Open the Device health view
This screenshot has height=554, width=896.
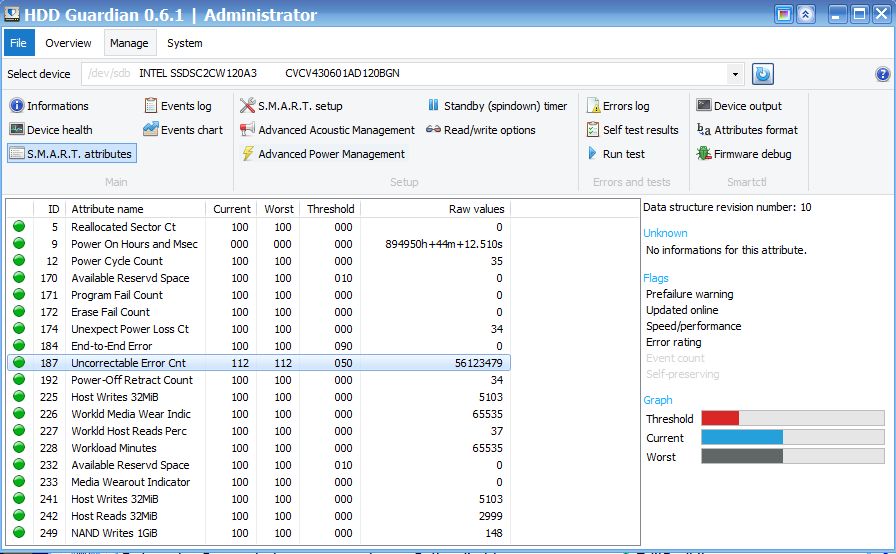click(51, 130)
